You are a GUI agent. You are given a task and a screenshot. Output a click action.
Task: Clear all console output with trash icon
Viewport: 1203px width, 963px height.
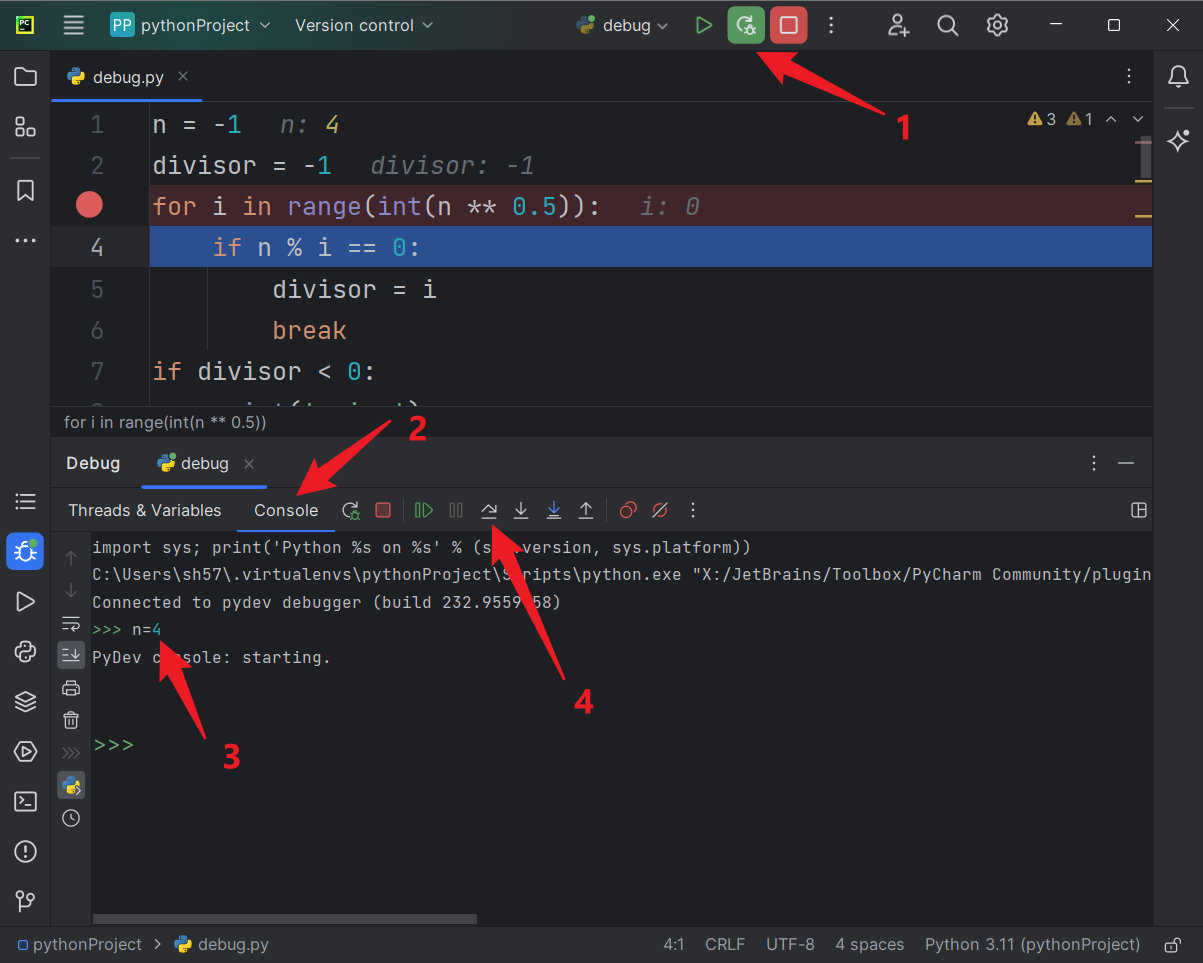[x=71, y=720]
